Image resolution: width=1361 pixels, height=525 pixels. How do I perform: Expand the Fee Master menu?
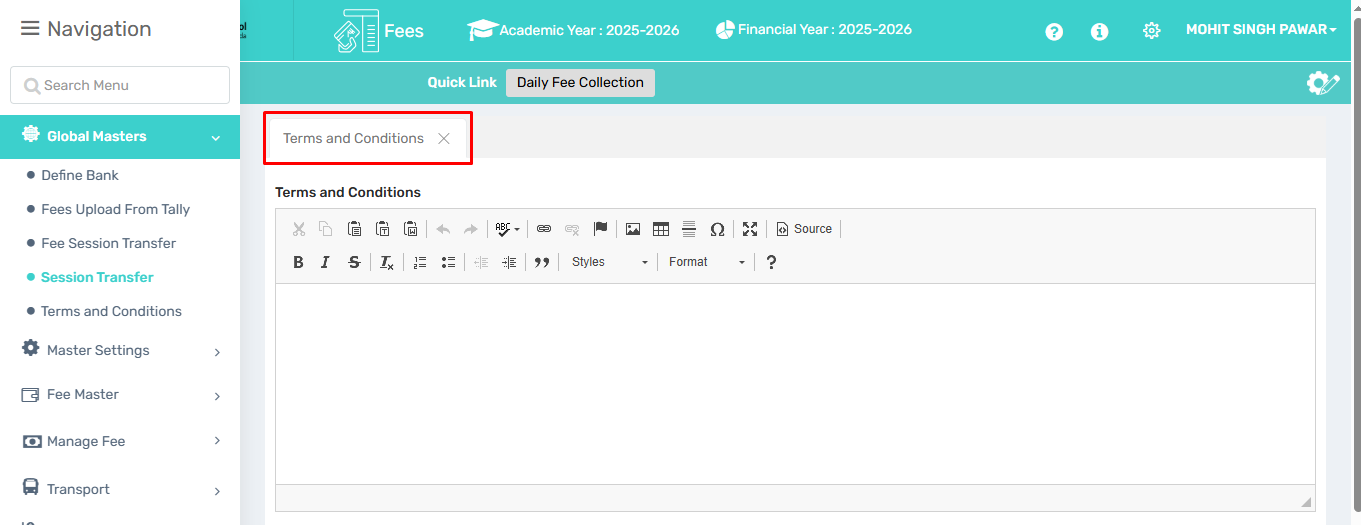(x=120, y=395)
